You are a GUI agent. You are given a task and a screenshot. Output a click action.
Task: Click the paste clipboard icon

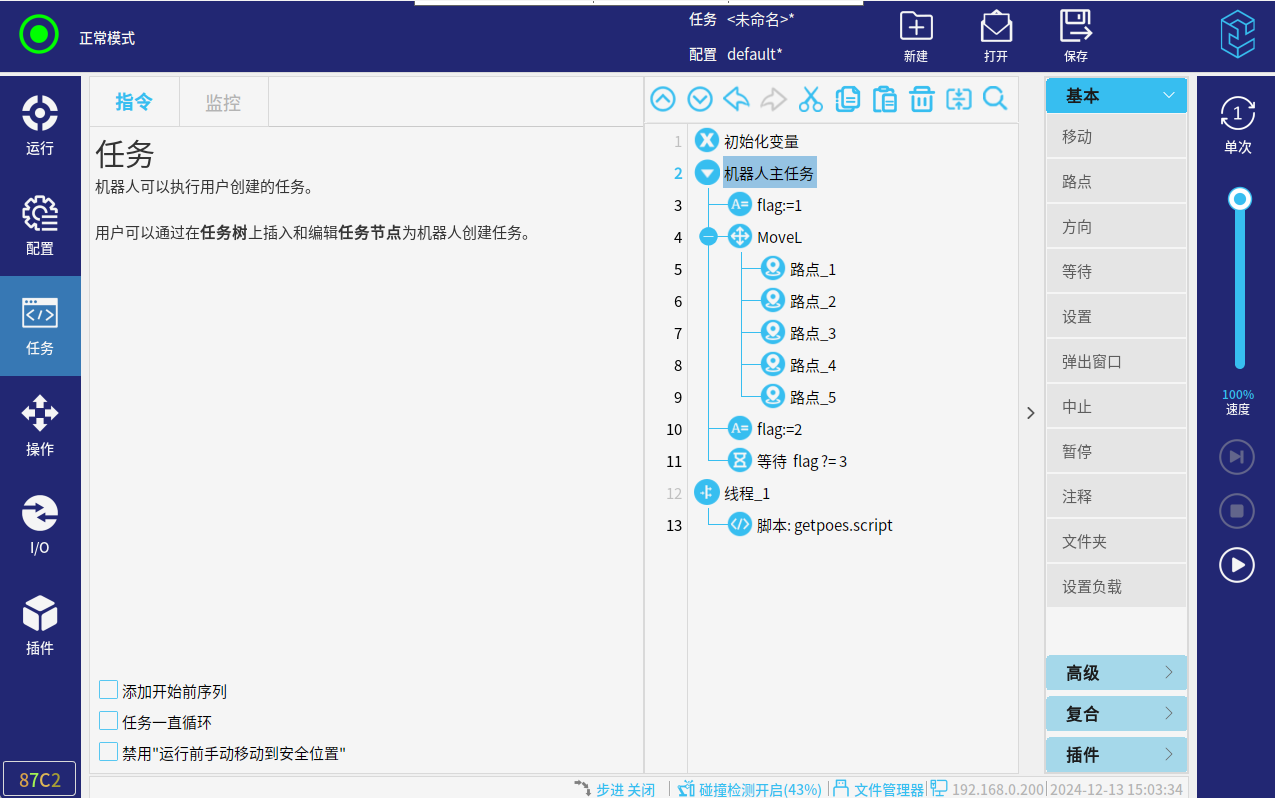click(884, 99)
